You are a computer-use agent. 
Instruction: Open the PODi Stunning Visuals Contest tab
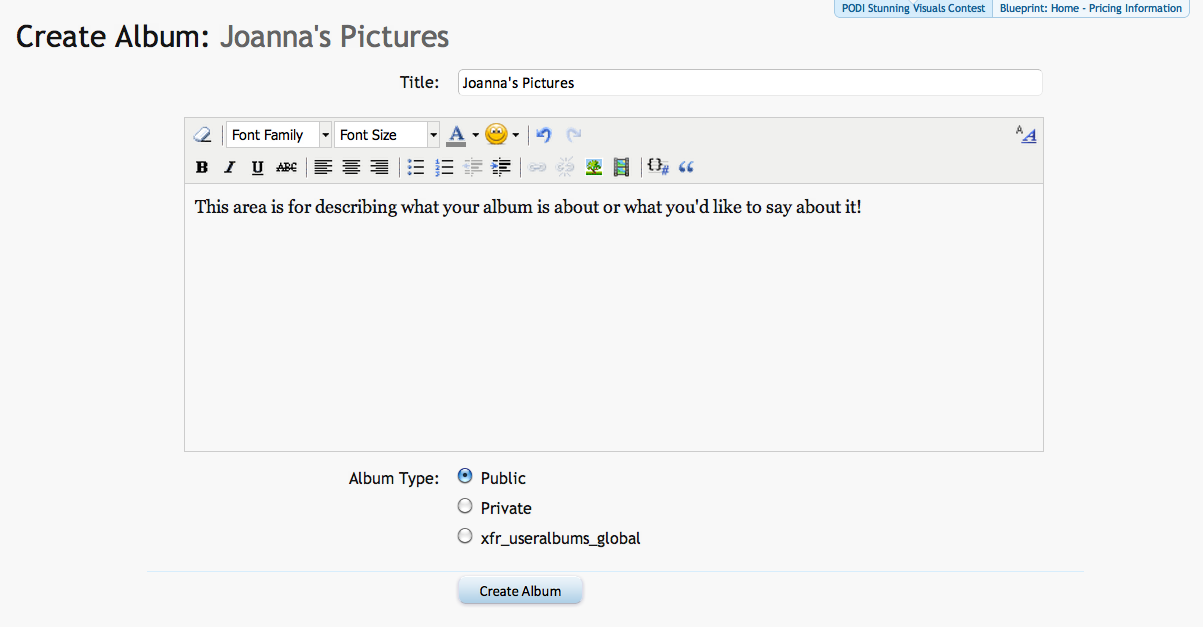(913, 8)
